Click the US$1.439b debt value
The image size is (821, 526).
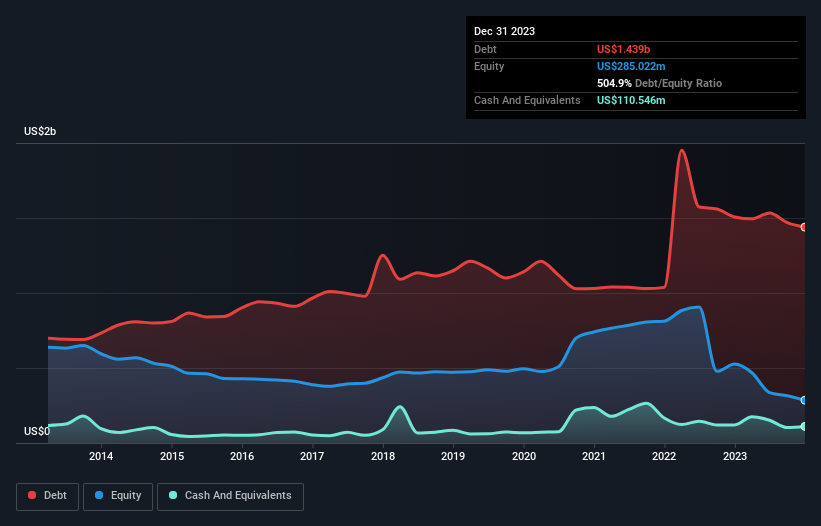click(623, 49)
